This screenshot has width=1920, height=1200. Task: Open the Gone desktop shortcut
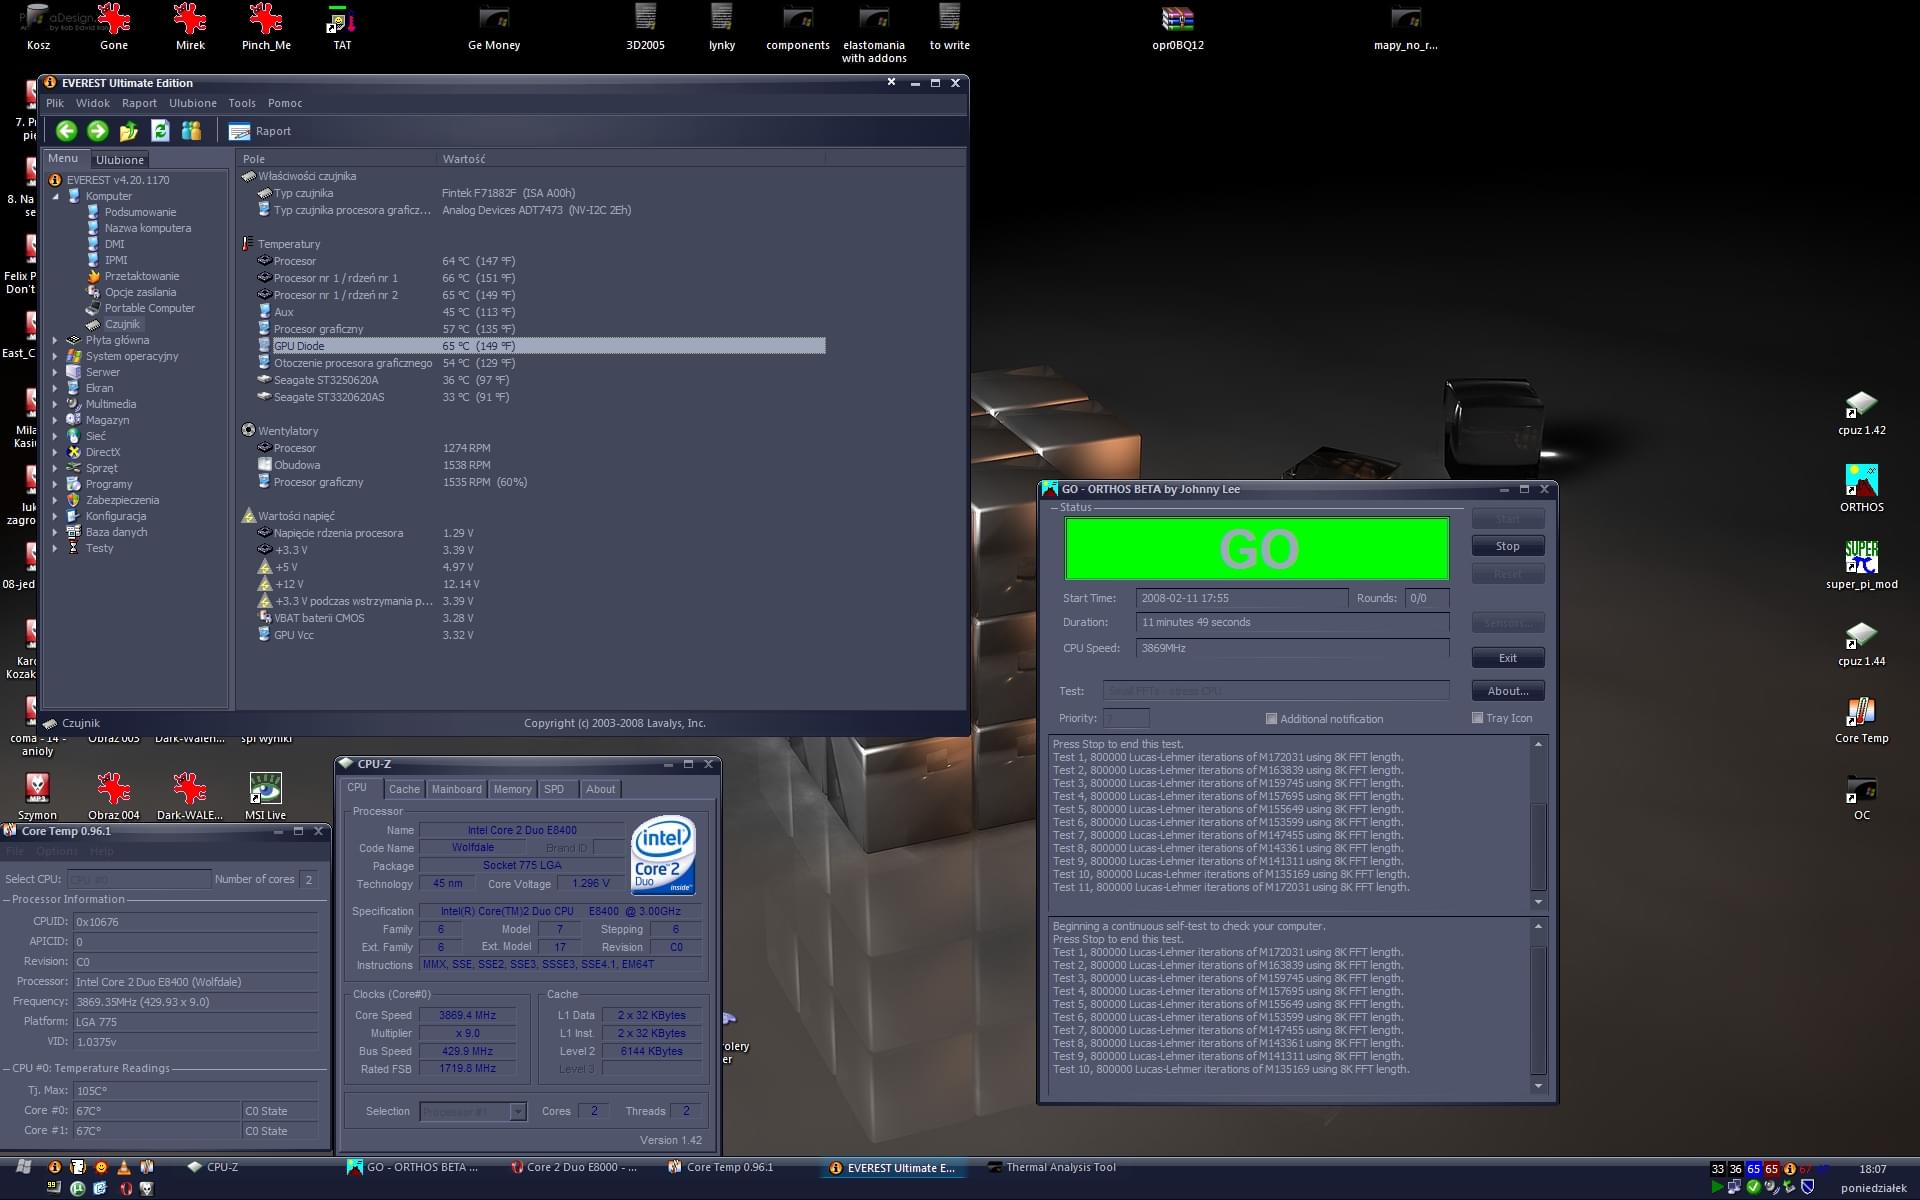click(114, 27)
